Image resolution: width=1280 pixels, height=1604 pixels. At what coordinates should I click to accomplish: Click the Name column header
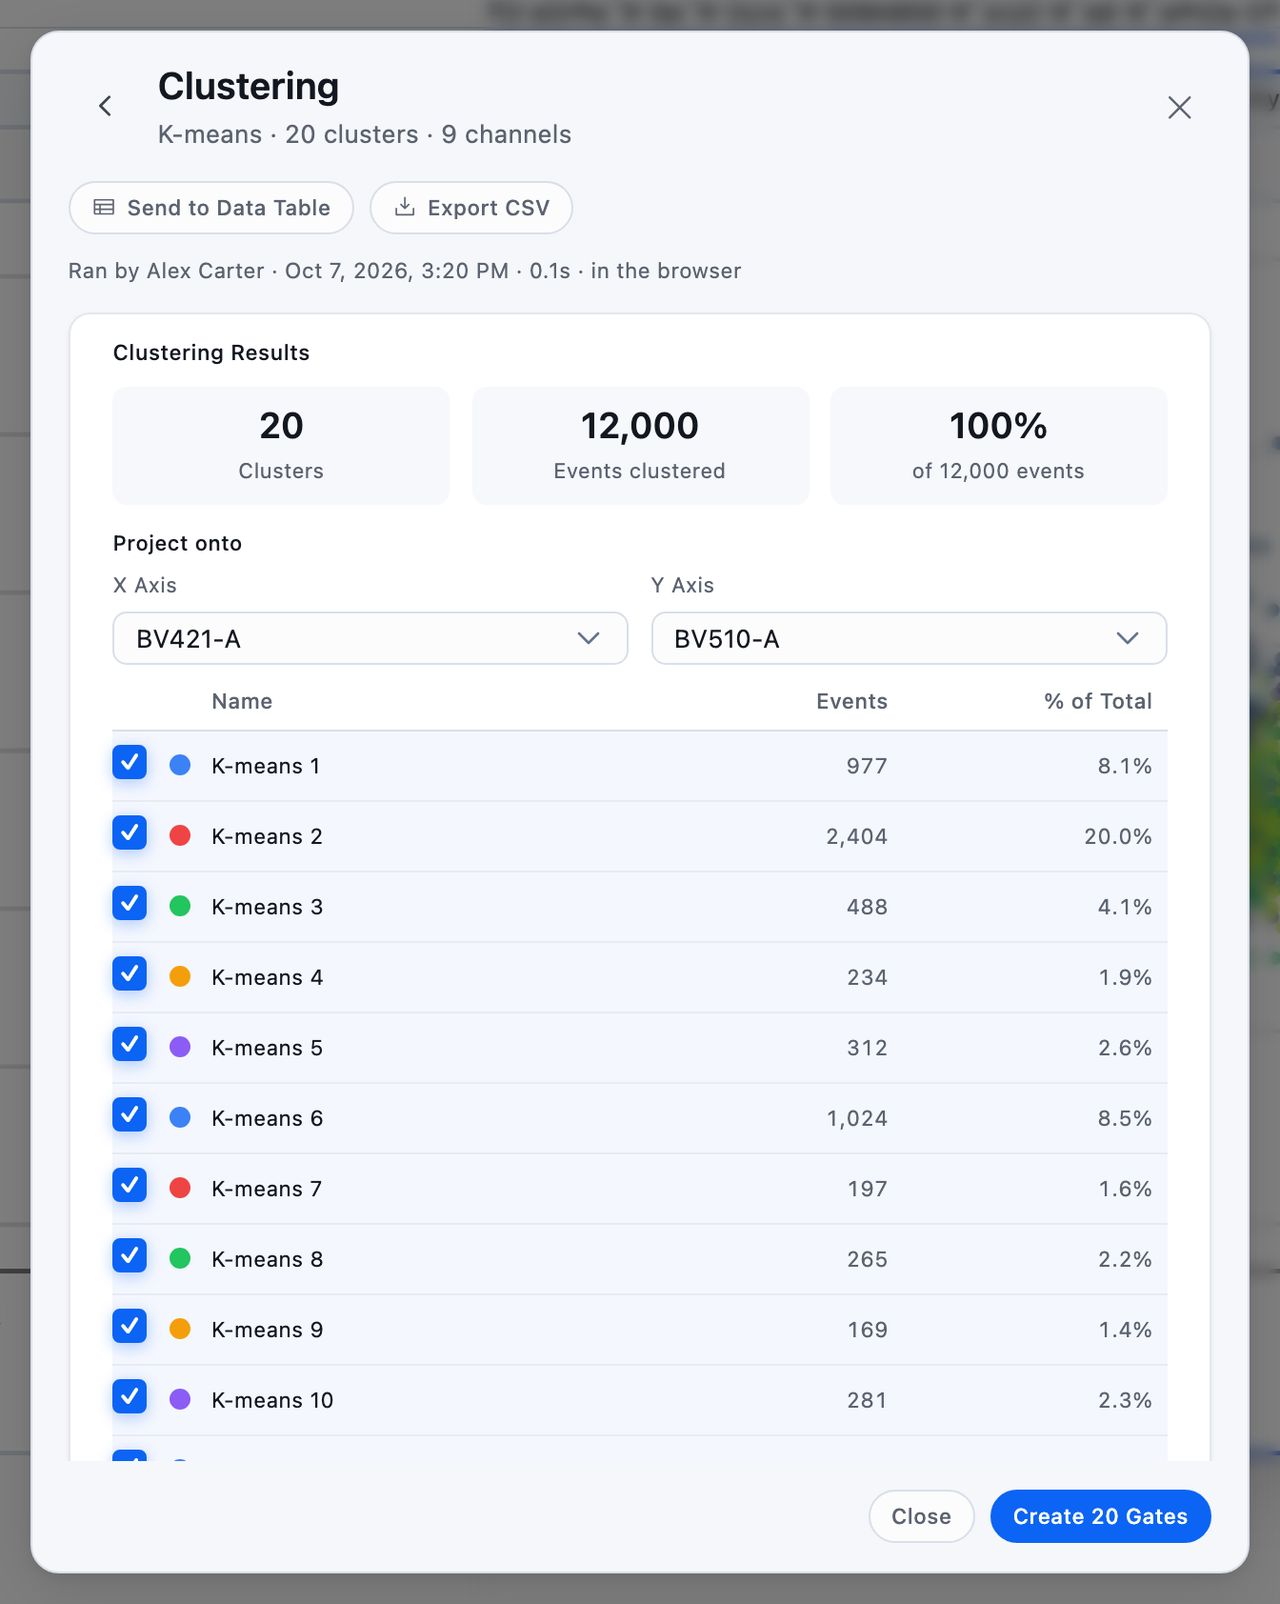coord(242,701)
